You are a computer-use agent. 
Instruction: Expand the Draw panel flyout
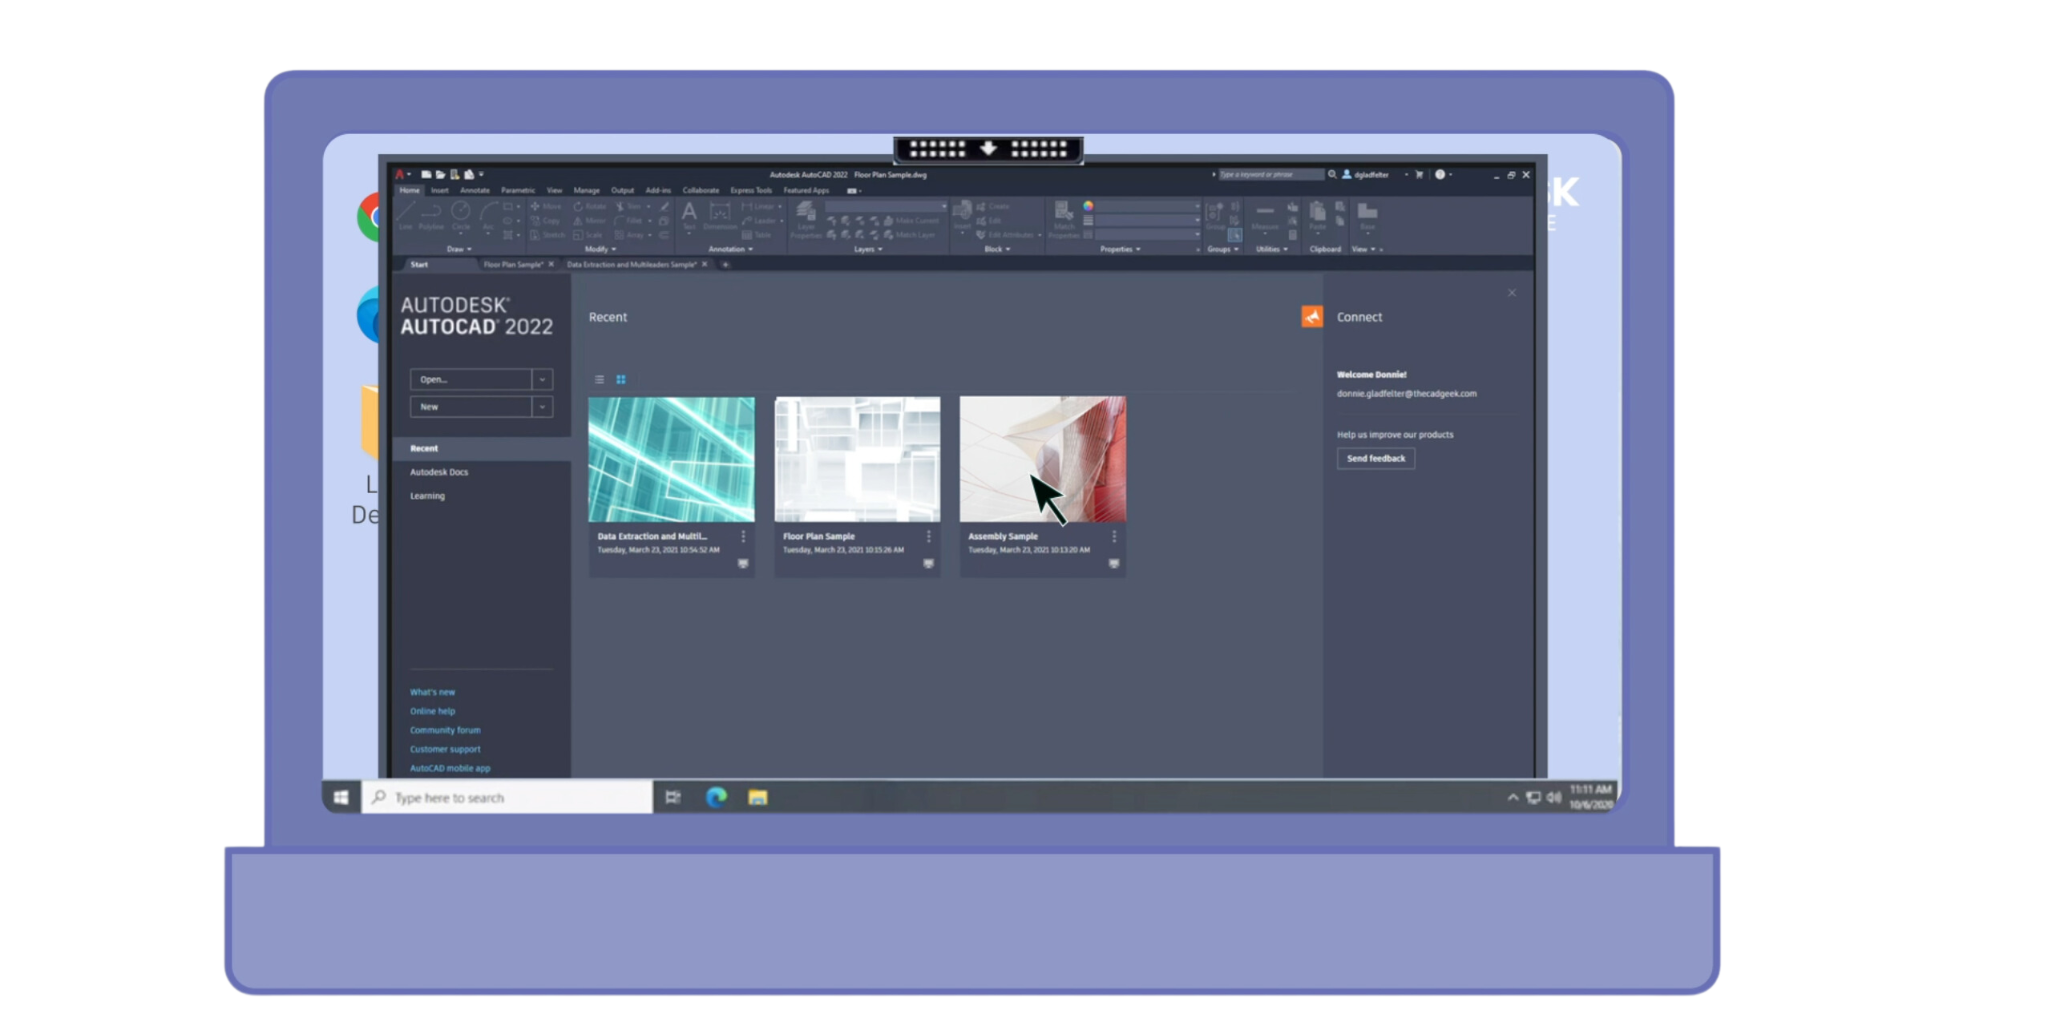(460, 249)
